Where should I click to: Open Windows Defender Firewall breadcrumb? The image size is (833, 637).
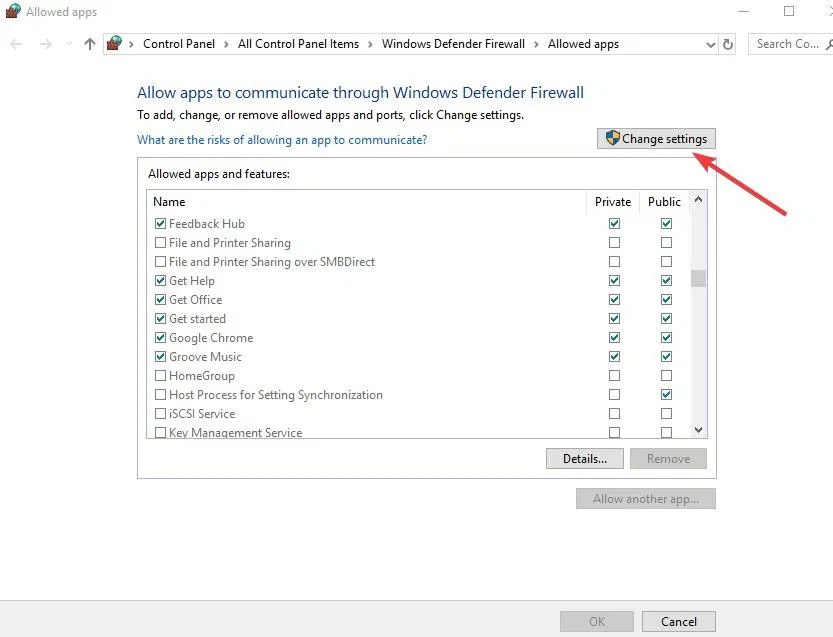[x=453, y=44]
